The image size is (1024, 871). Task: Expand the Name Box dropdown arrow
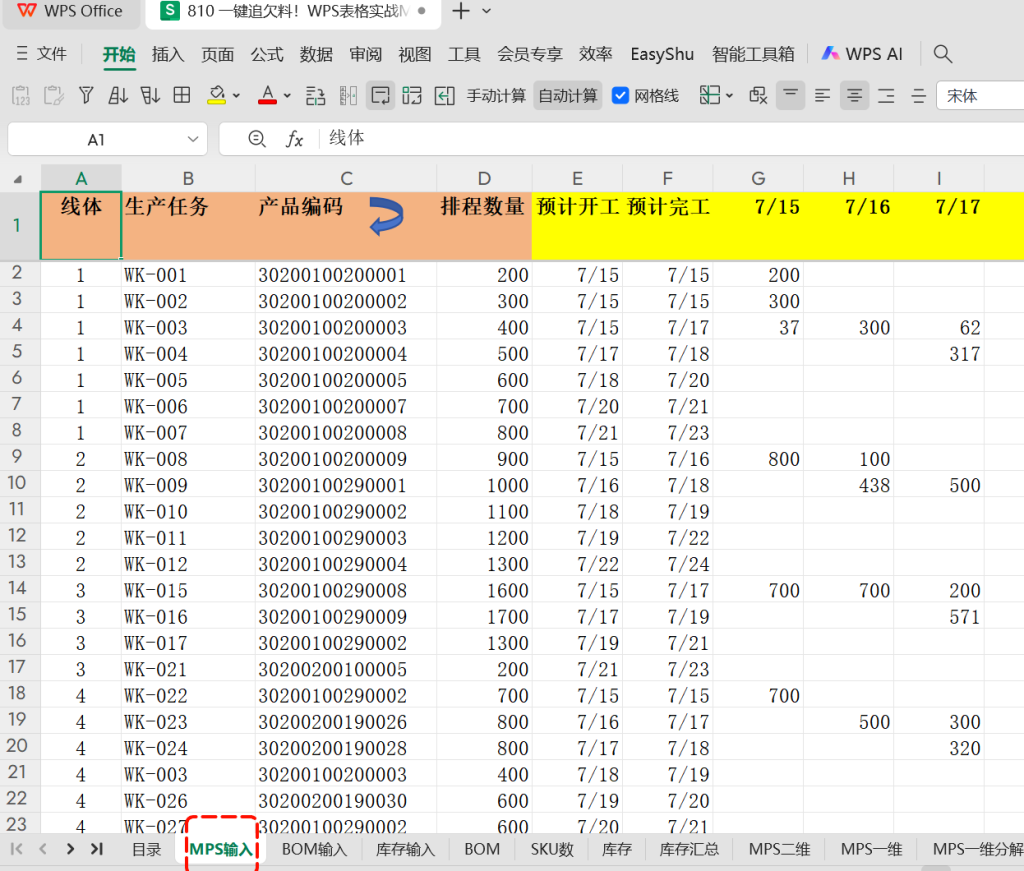pyautogui.click(x=193, y=139)
